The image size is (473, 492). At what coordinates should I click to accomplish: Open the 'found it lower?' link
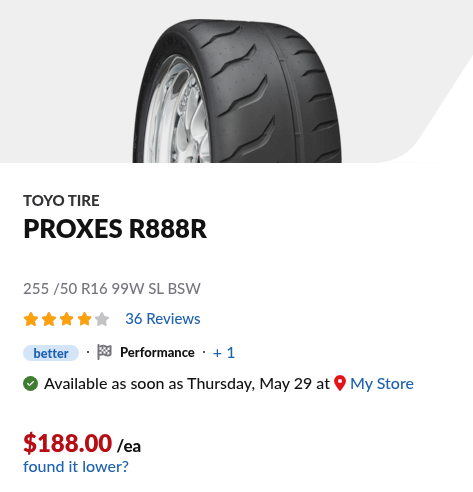click(x=76, y=467)
